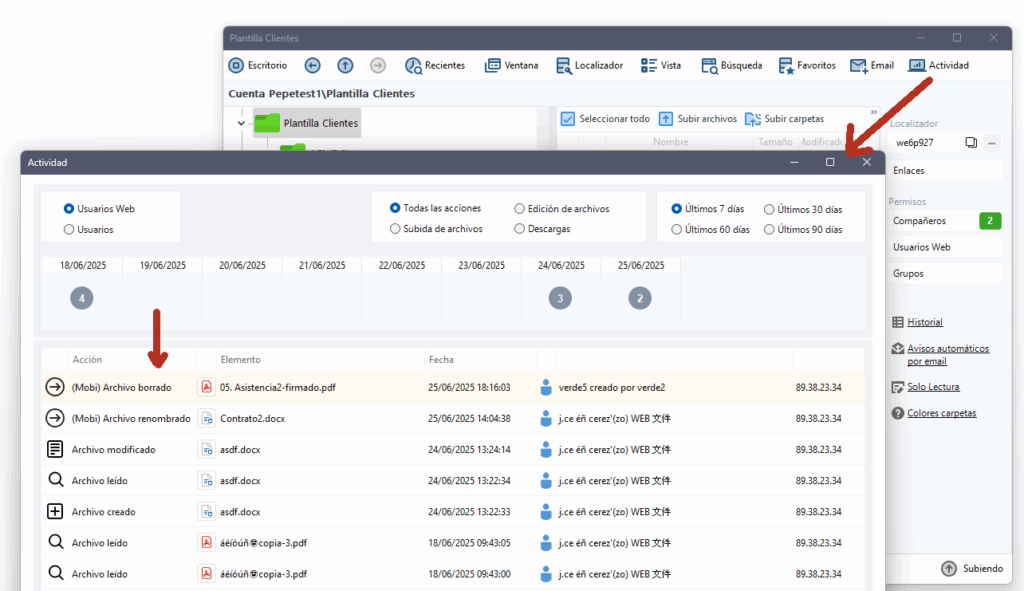This screenshot has height=591, width=1024.
Task: Open Actividad from the toolbar
Action: [x=938, y=65]
